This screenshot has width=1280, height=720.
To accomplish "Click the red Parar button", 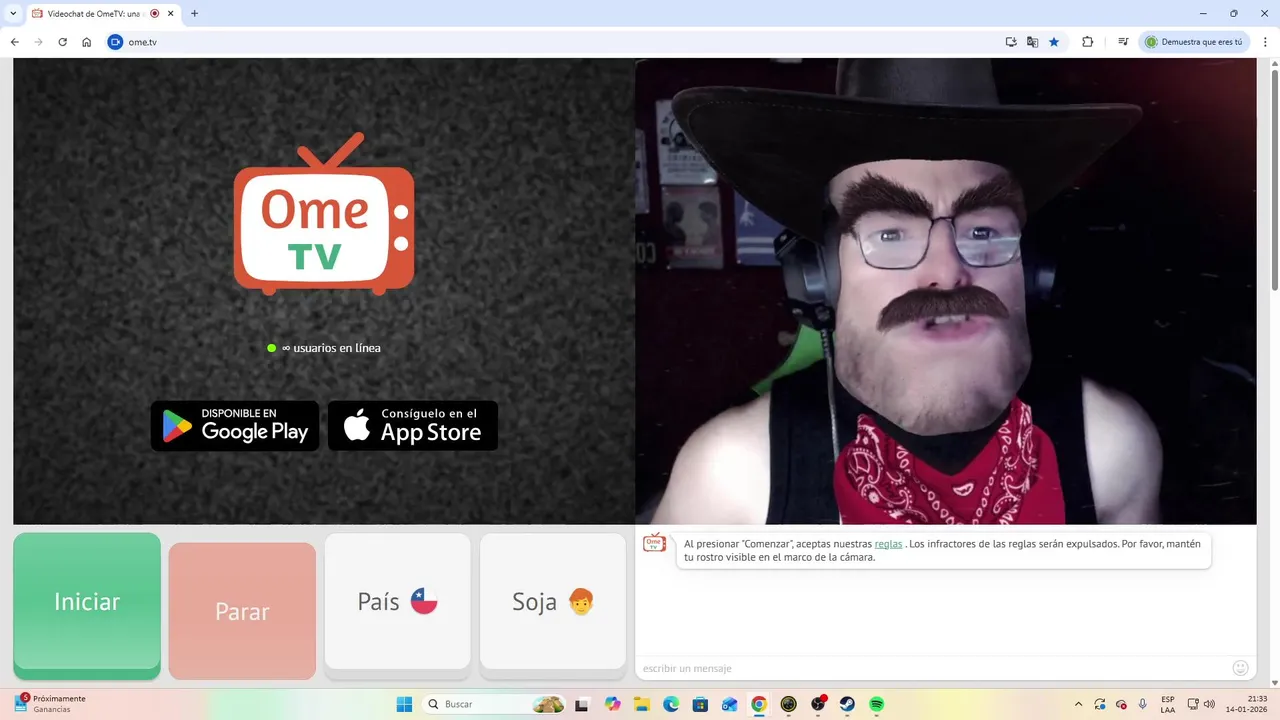I will tap(242, 610).
